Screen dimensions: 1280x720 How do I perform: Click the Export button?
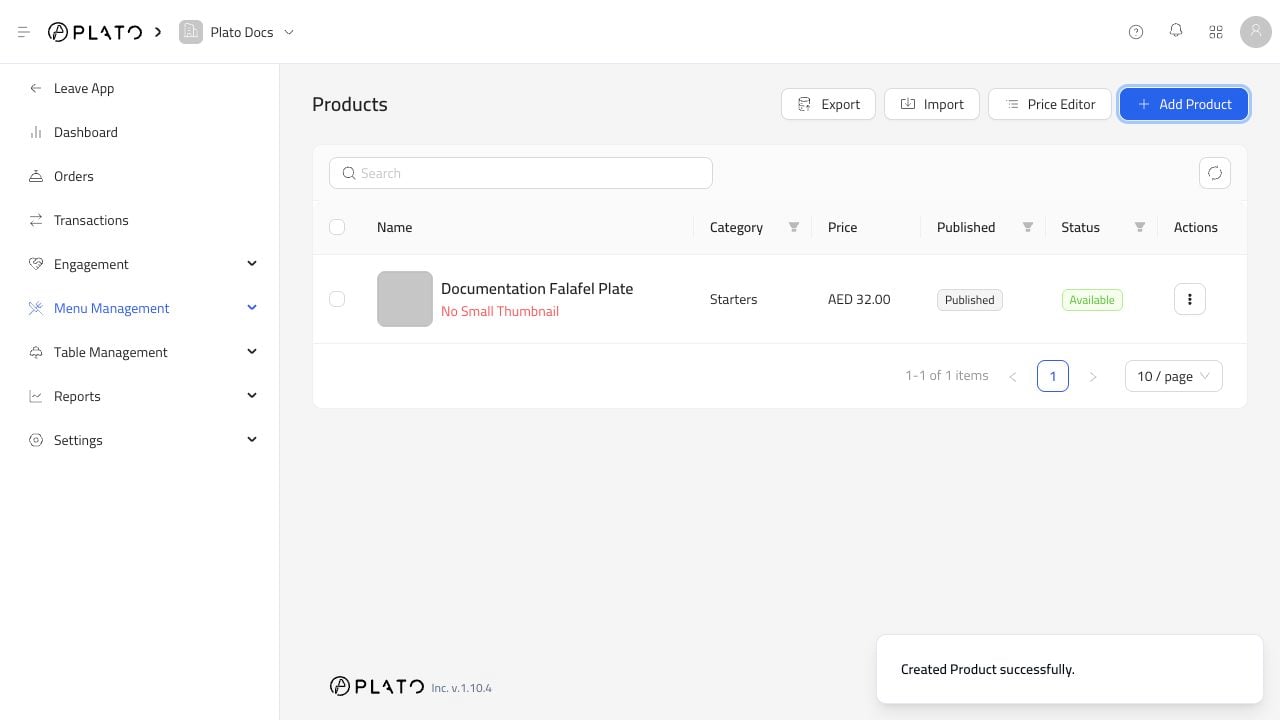tap(828, 104)
